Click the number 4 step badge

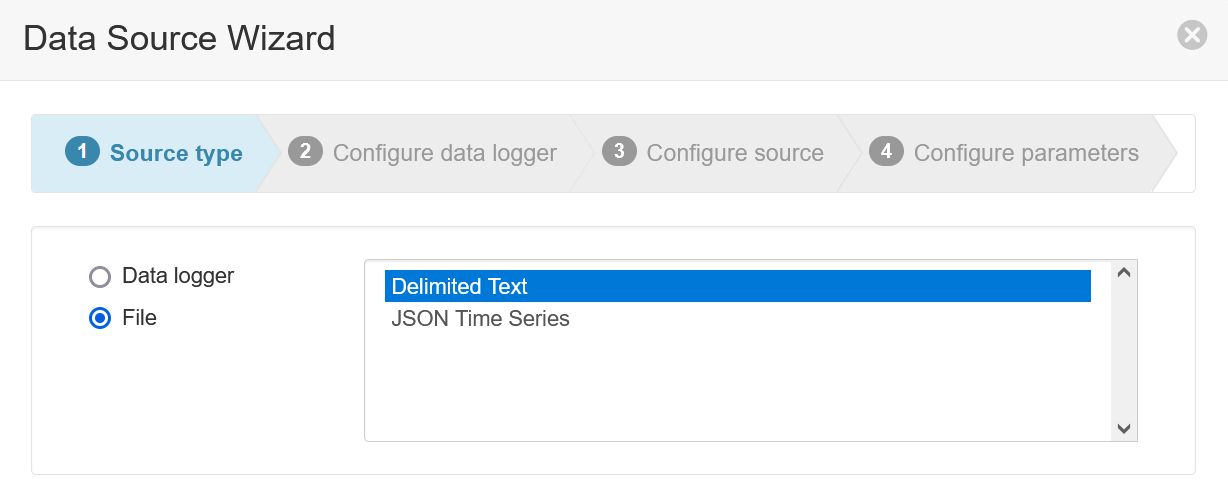886,152
